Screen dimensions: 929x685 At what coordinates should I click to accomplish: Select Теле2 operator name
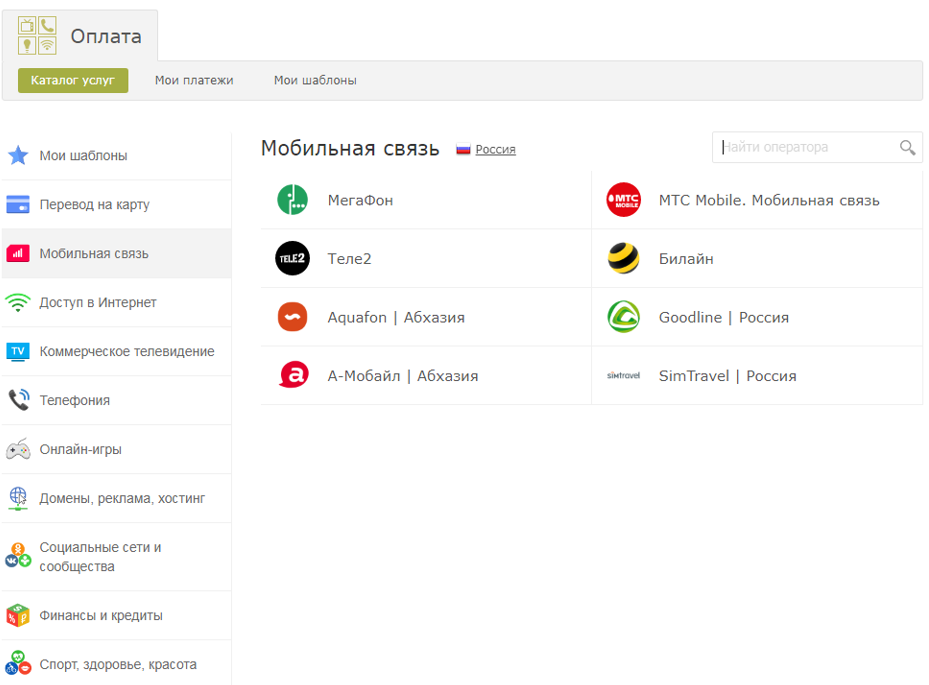point(350,259)
